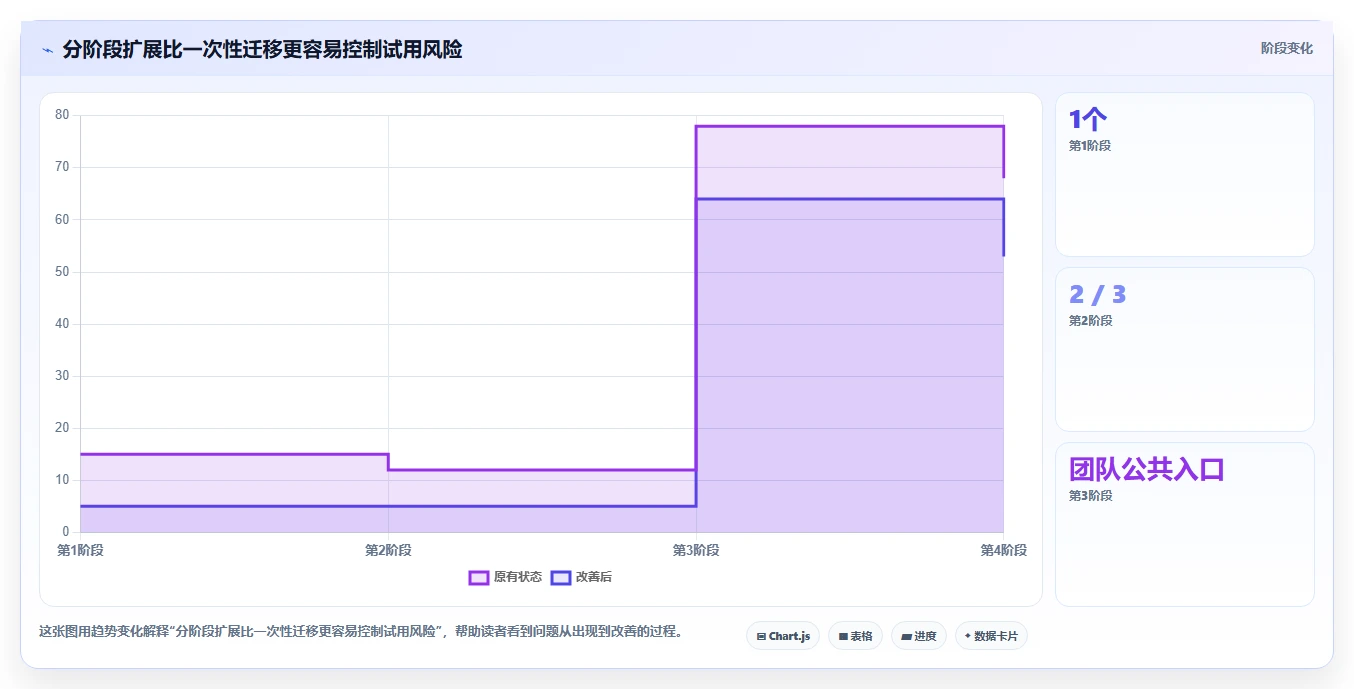Click the 第4阶段 x-axis label
This screenshot has width=1354, height=689.
coord(1003,550)
